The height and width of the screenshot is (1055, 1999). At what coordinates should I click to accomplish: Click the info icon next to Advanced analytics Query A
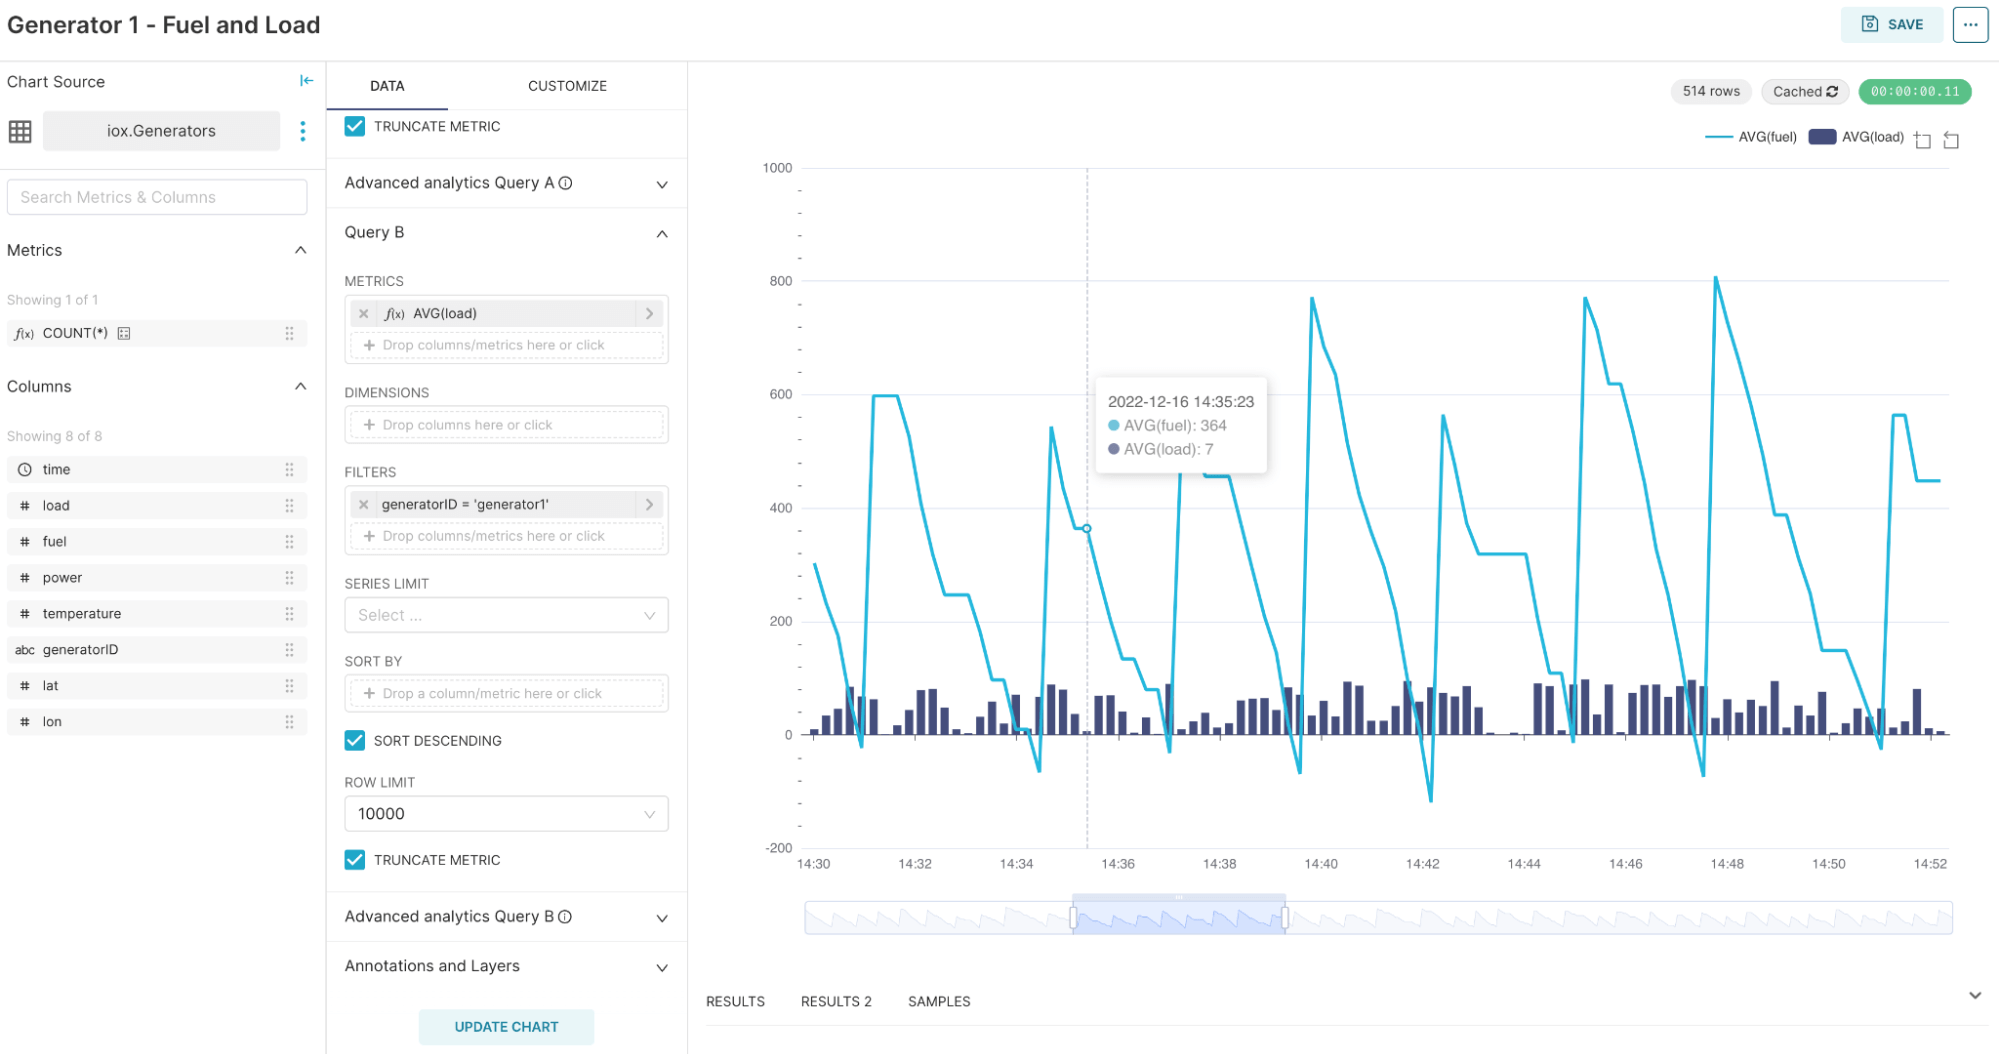tap(565, 183)
